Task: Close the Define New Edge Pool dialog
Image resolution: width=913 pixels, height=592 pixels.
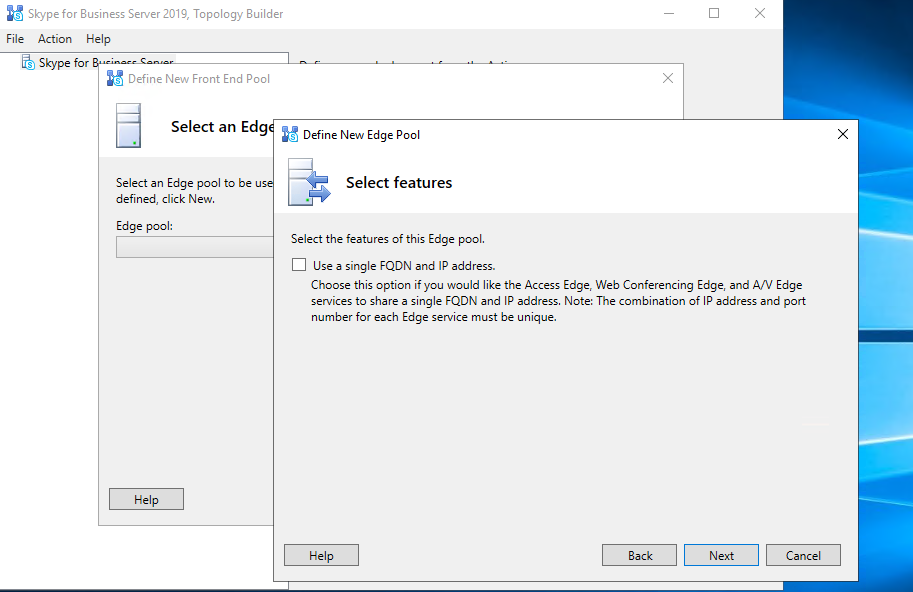Action: pos(842,134)
